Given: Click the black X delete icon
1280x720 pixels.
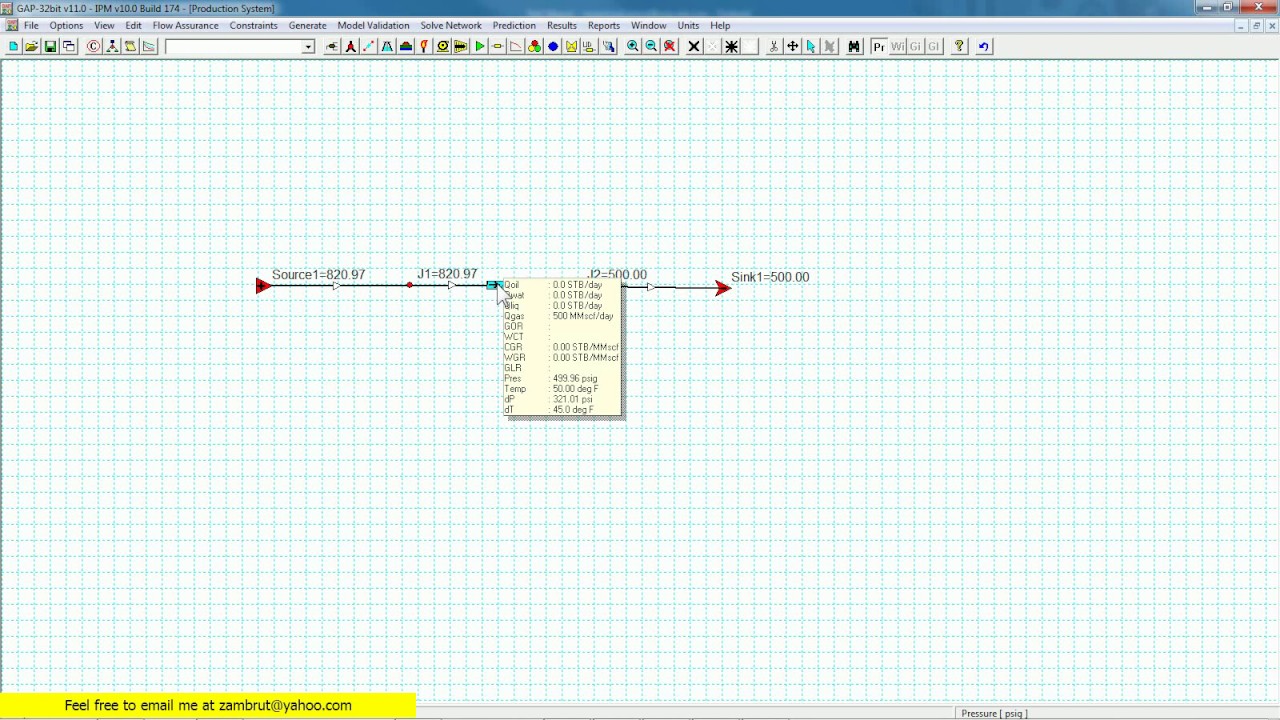Looking at the screenshot, I should 694,46.
